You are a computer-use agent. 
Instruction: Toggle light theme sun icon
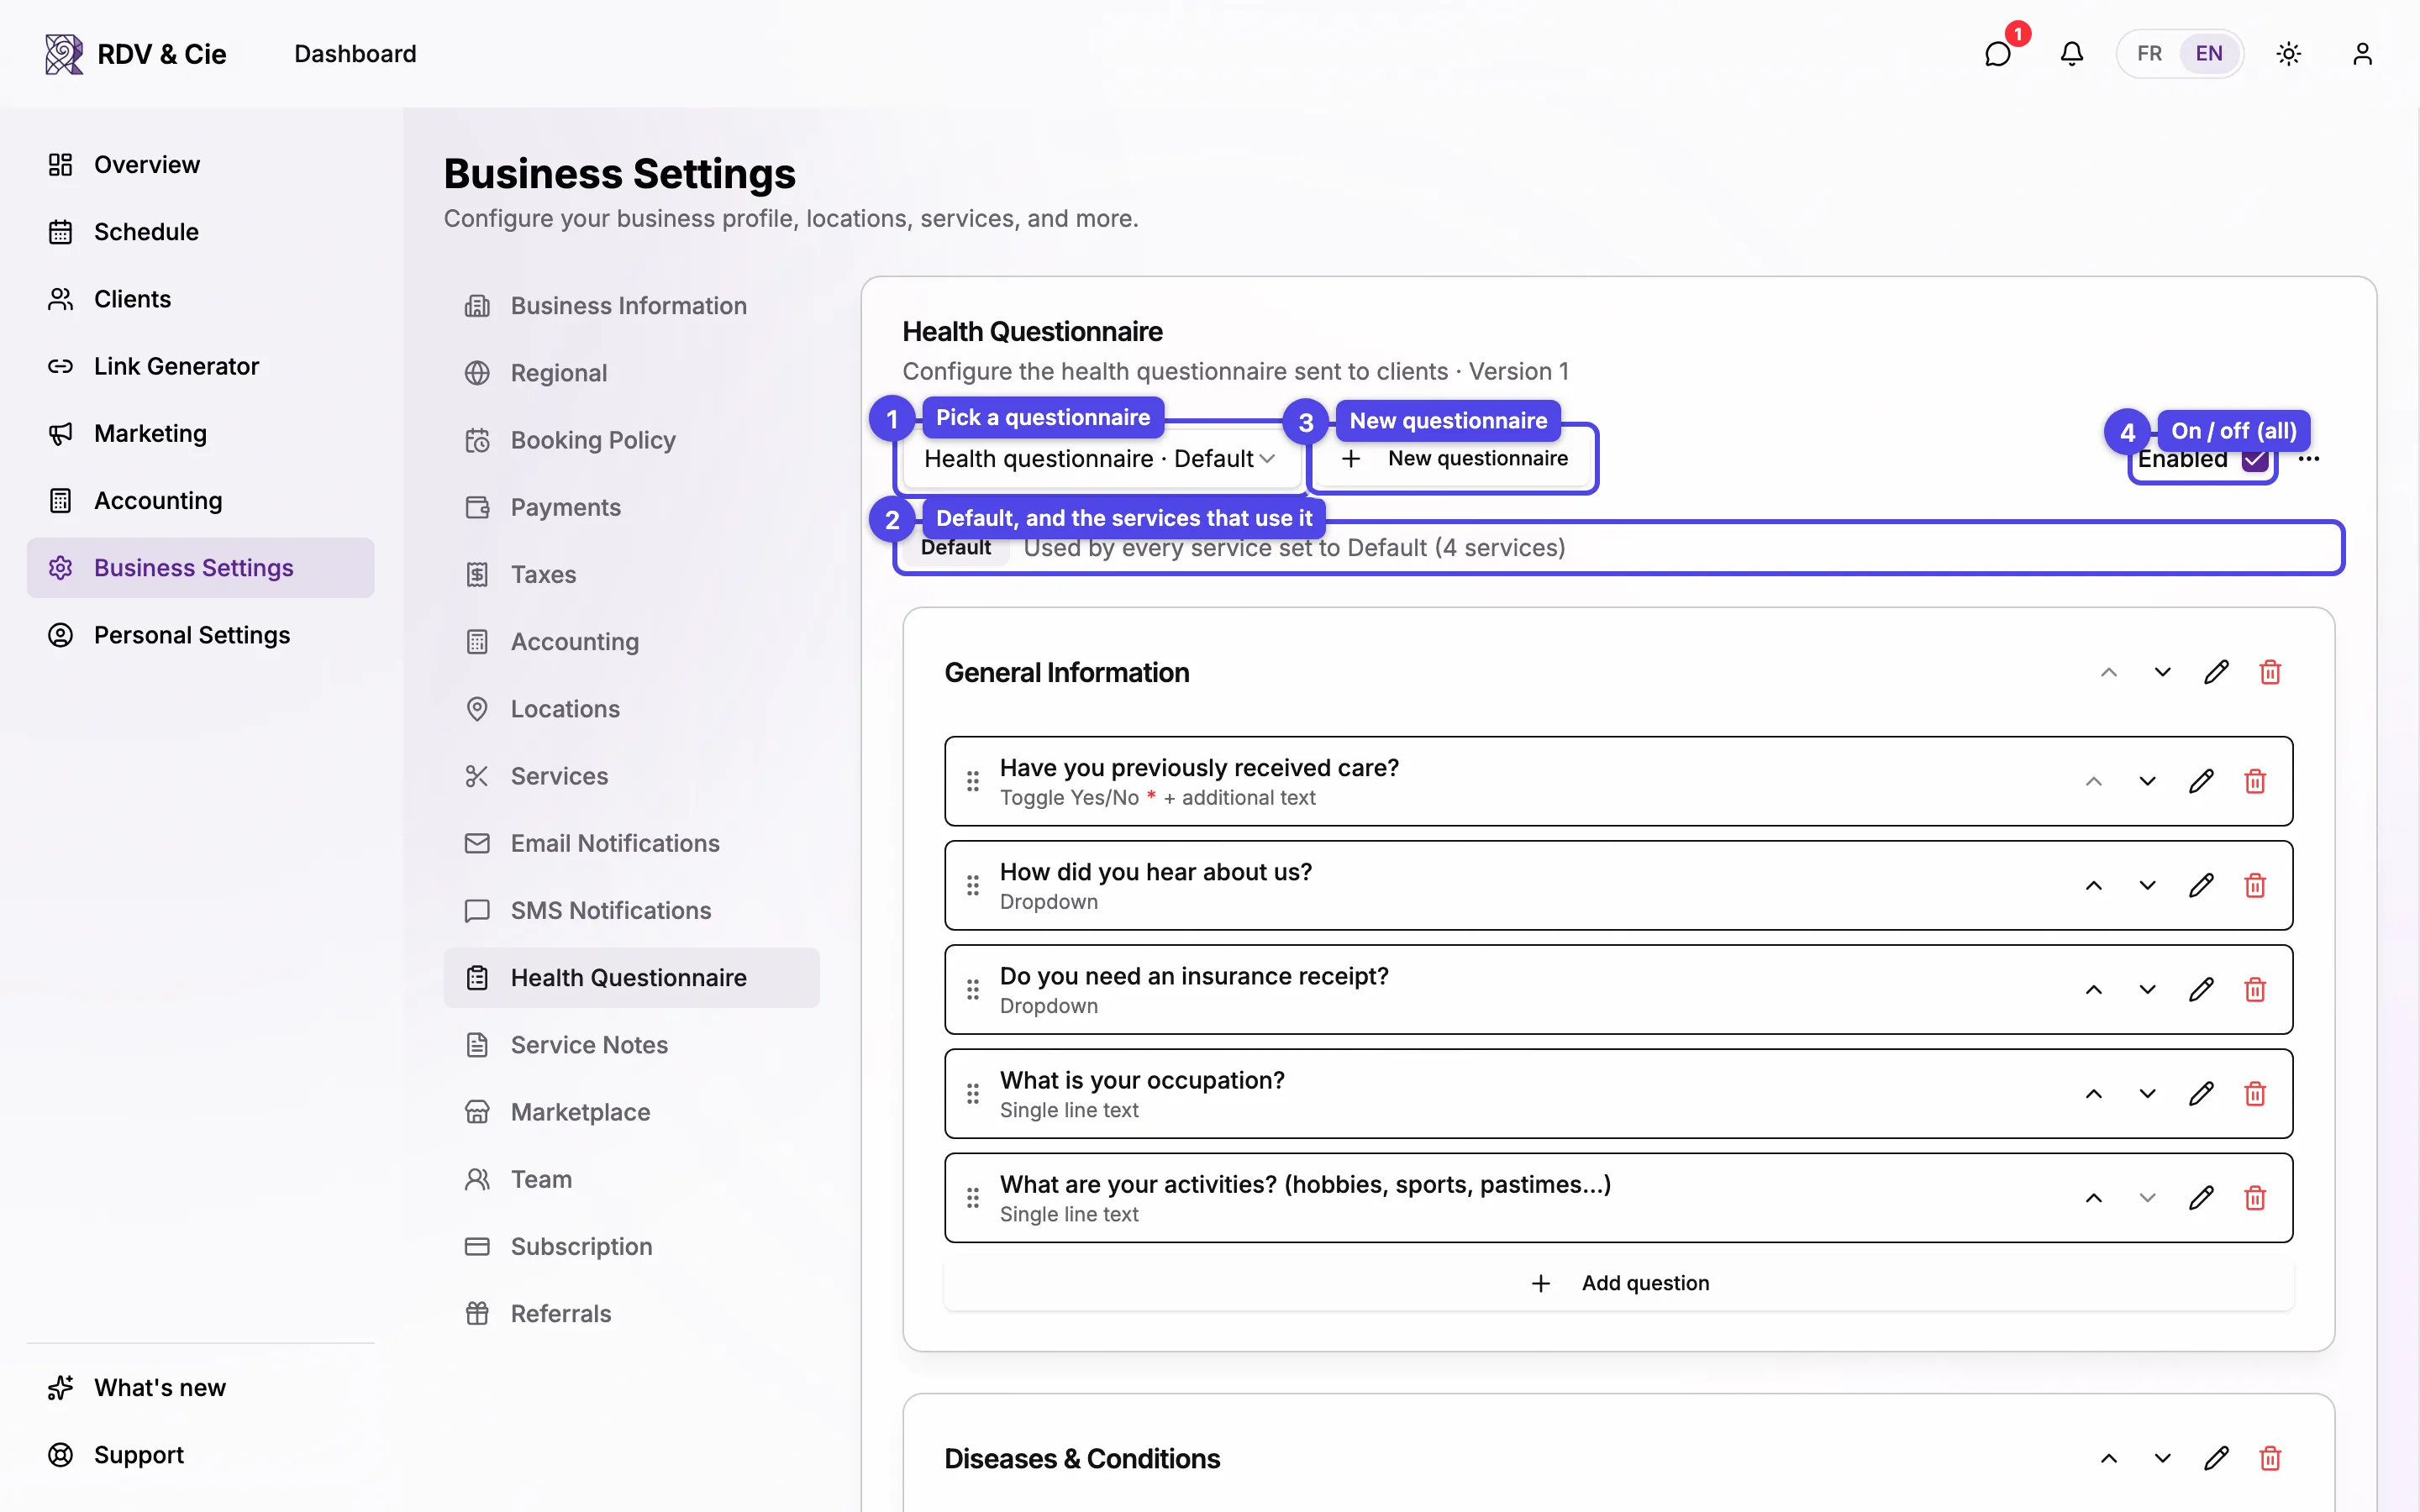click(x=2289, y=54)
